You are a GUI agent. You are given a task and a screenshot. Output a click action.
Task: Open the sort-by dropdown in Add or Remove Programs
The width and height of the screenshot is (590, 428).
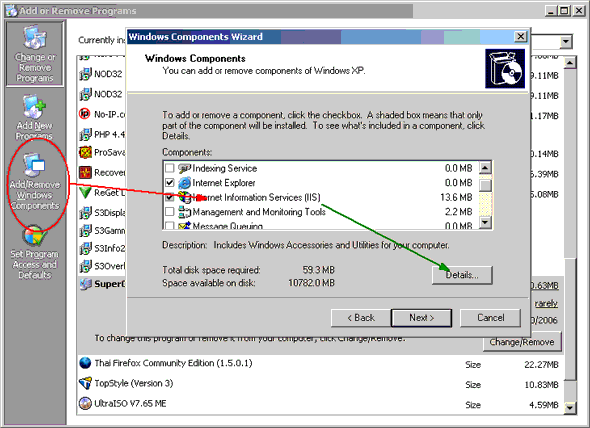pyautogui.click(x=566, y=41)
